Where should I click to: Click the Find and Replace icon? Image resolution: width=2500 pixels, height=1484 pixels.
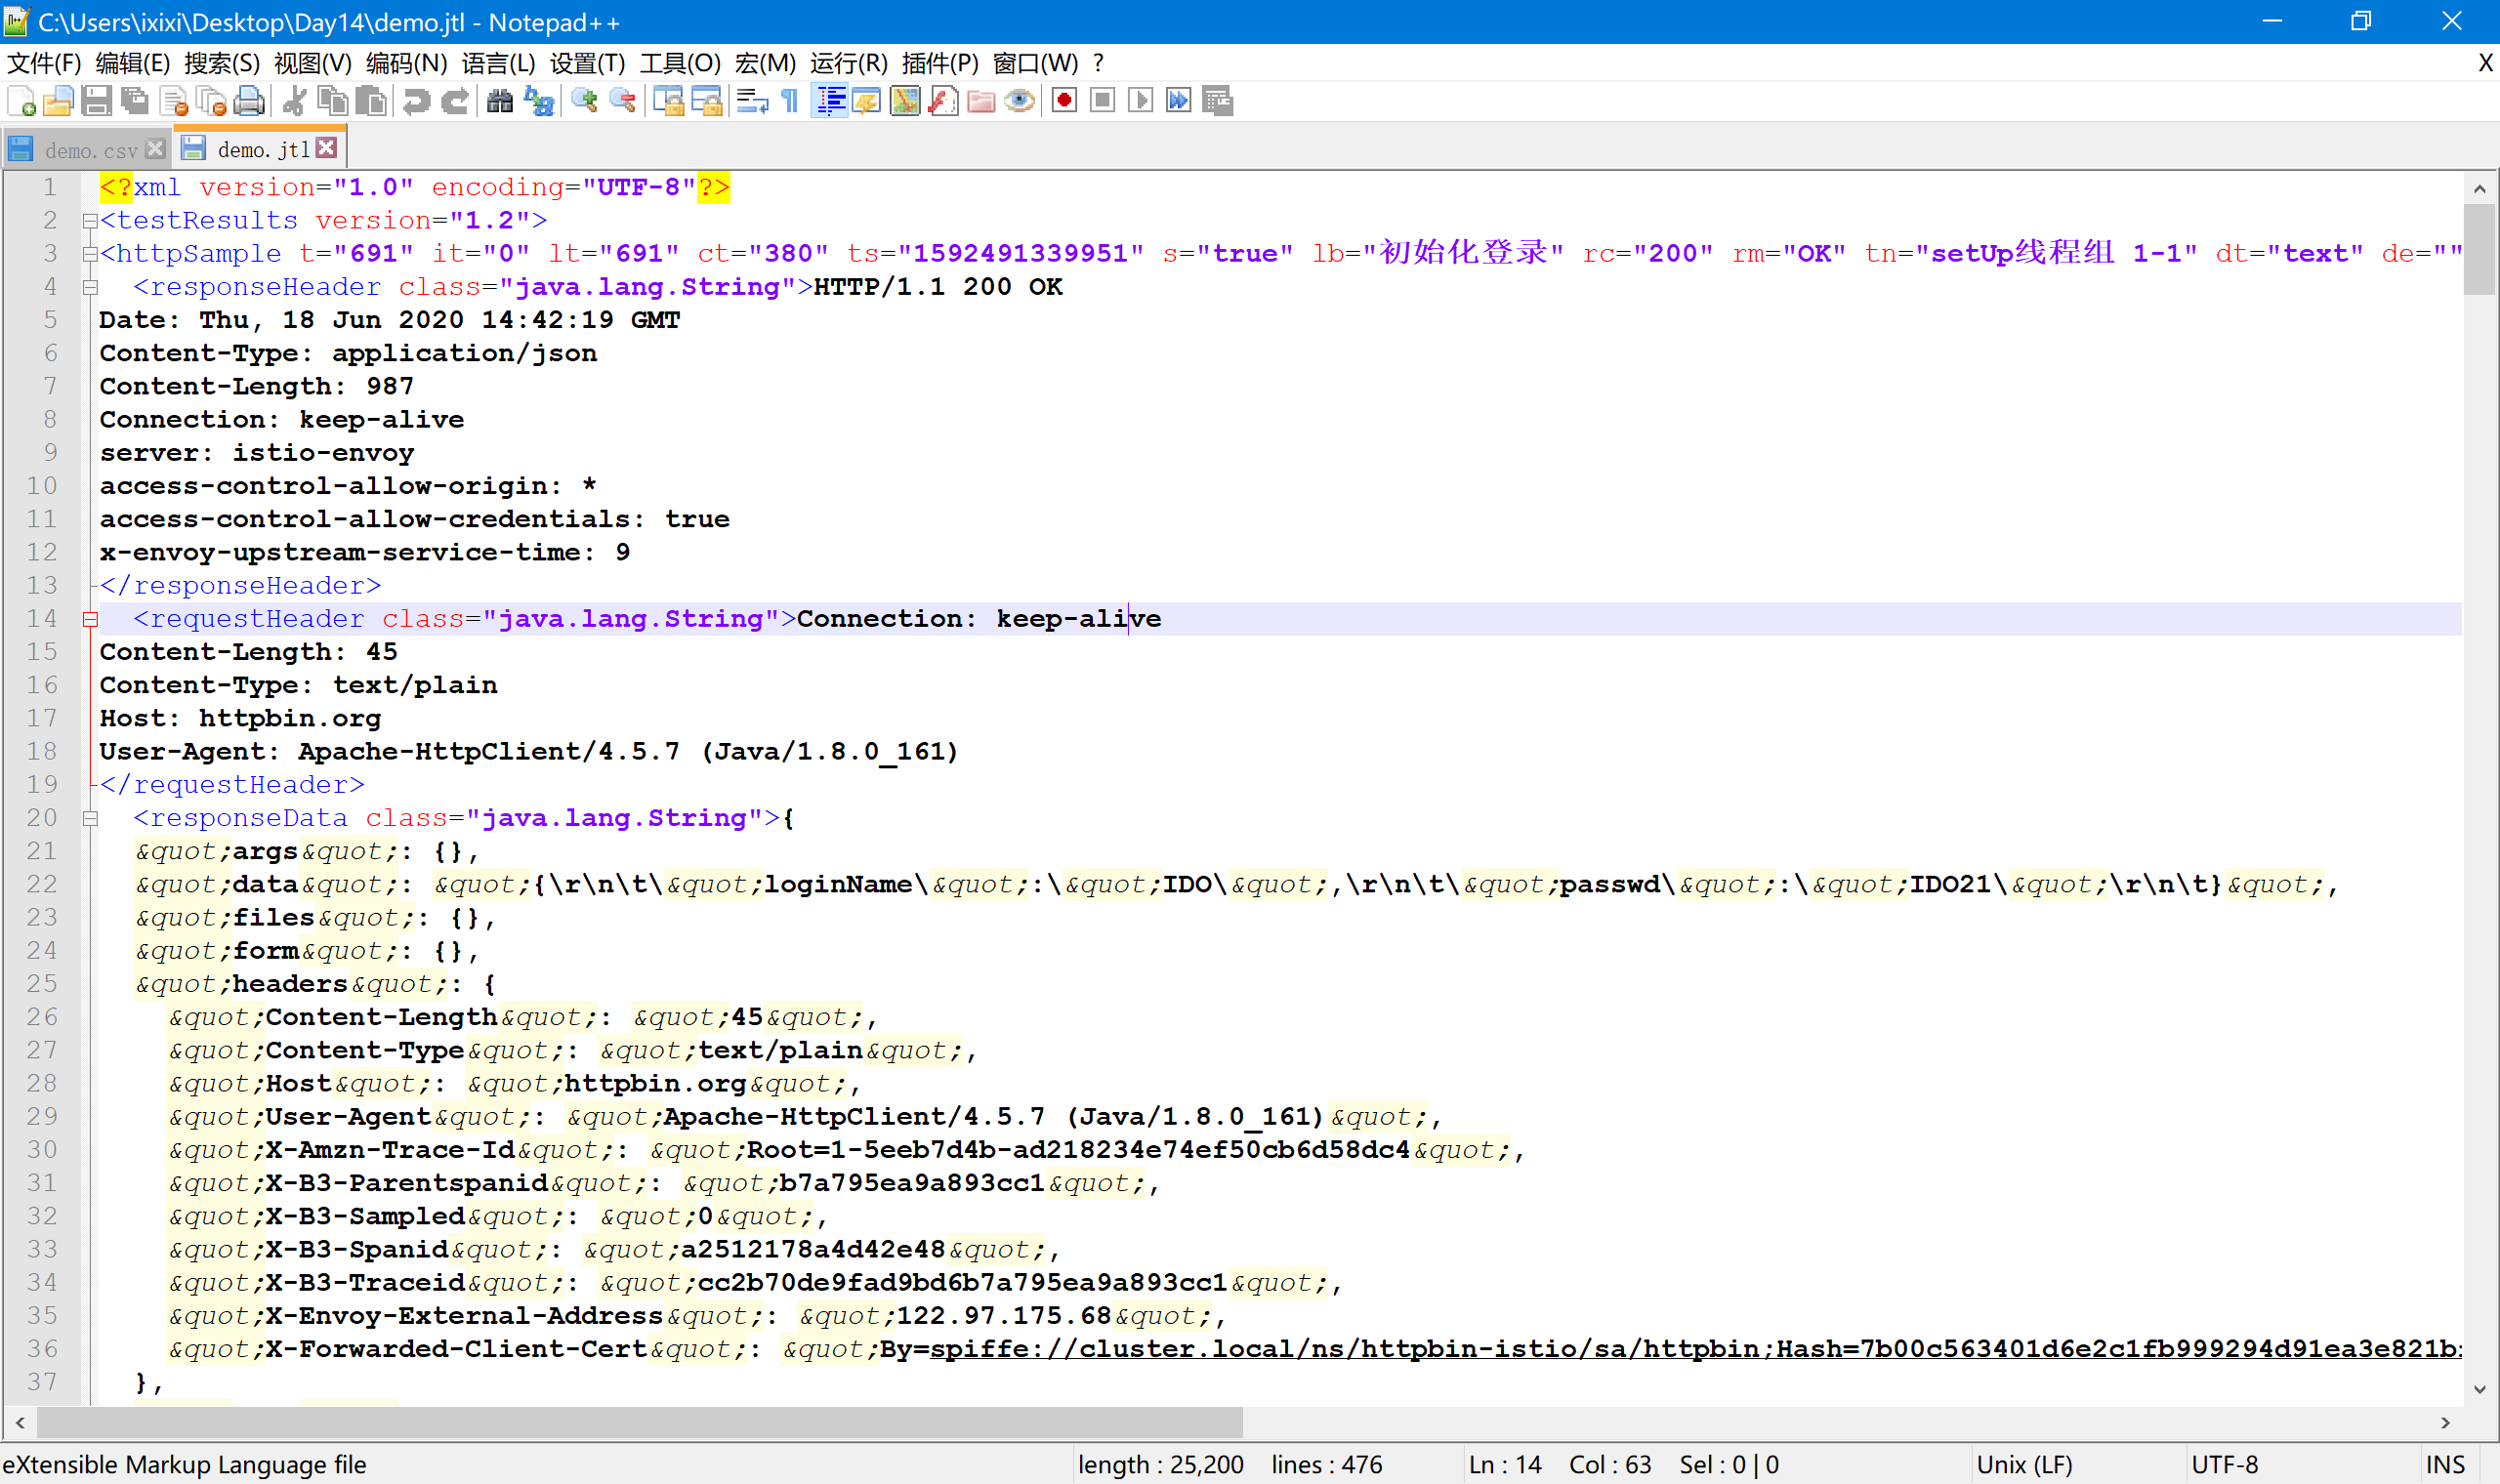pos(539,101)
